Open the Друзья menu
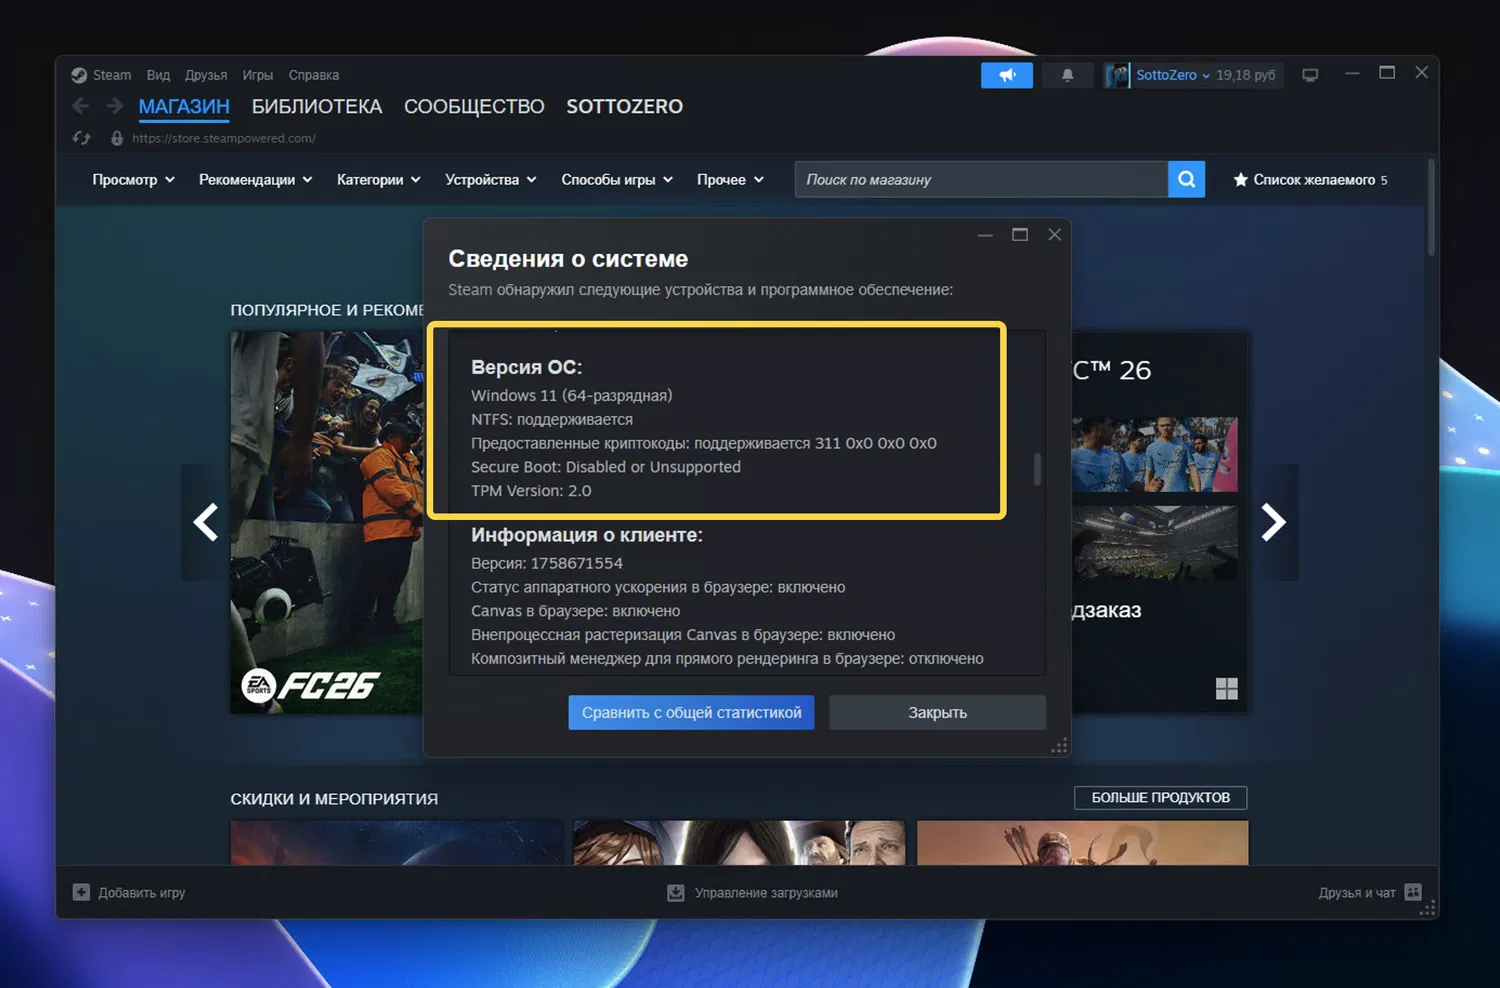The width and height of the screenshot is (1500, 988). point(206,75)
